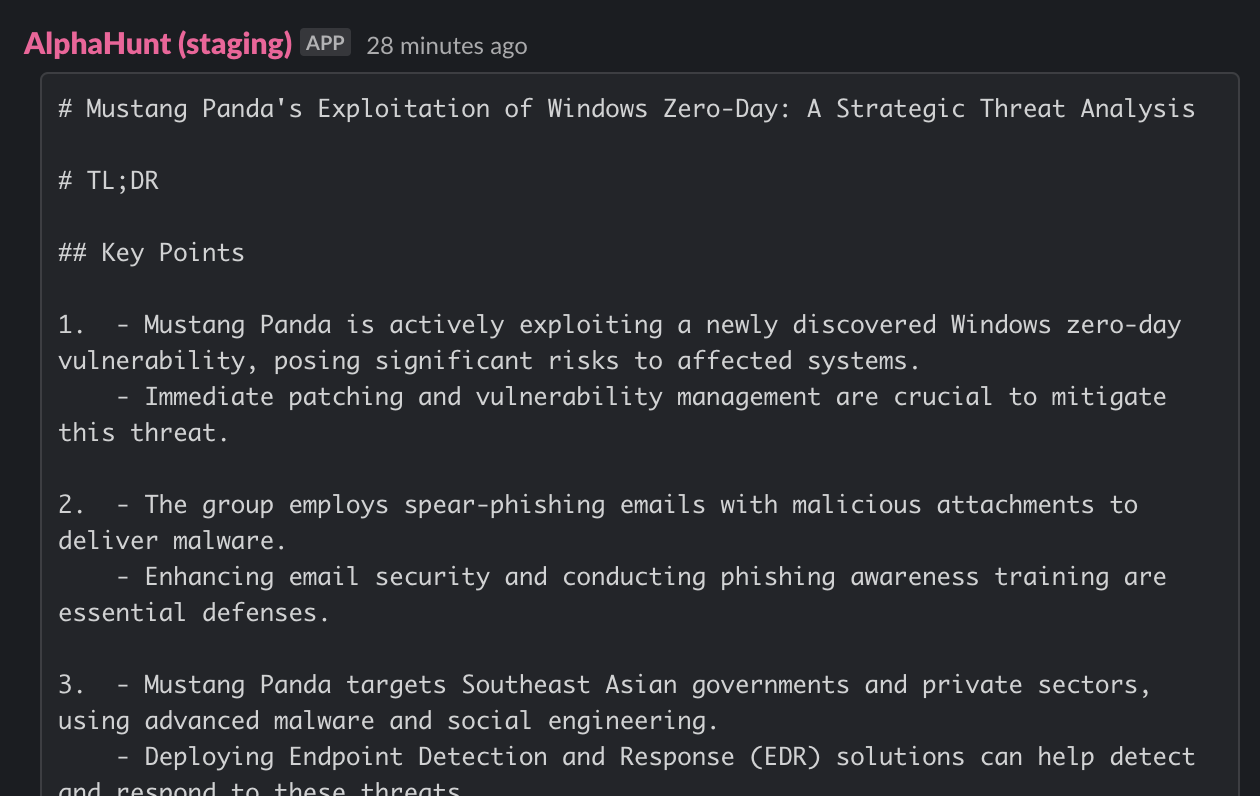
Task: Click the '## Key Points' heading
Action: (152, 253)
